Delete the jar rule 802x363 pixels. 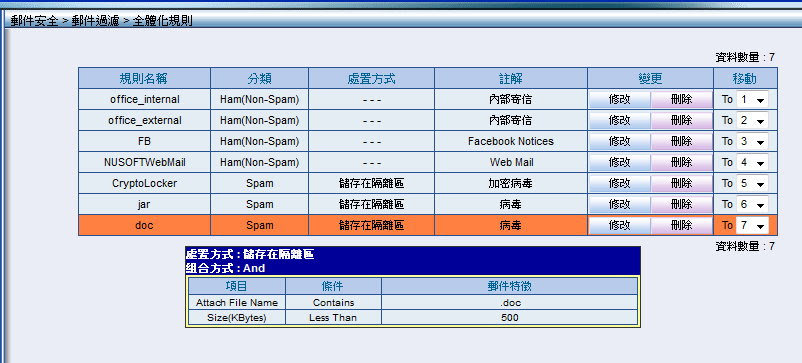coord(681,204)
